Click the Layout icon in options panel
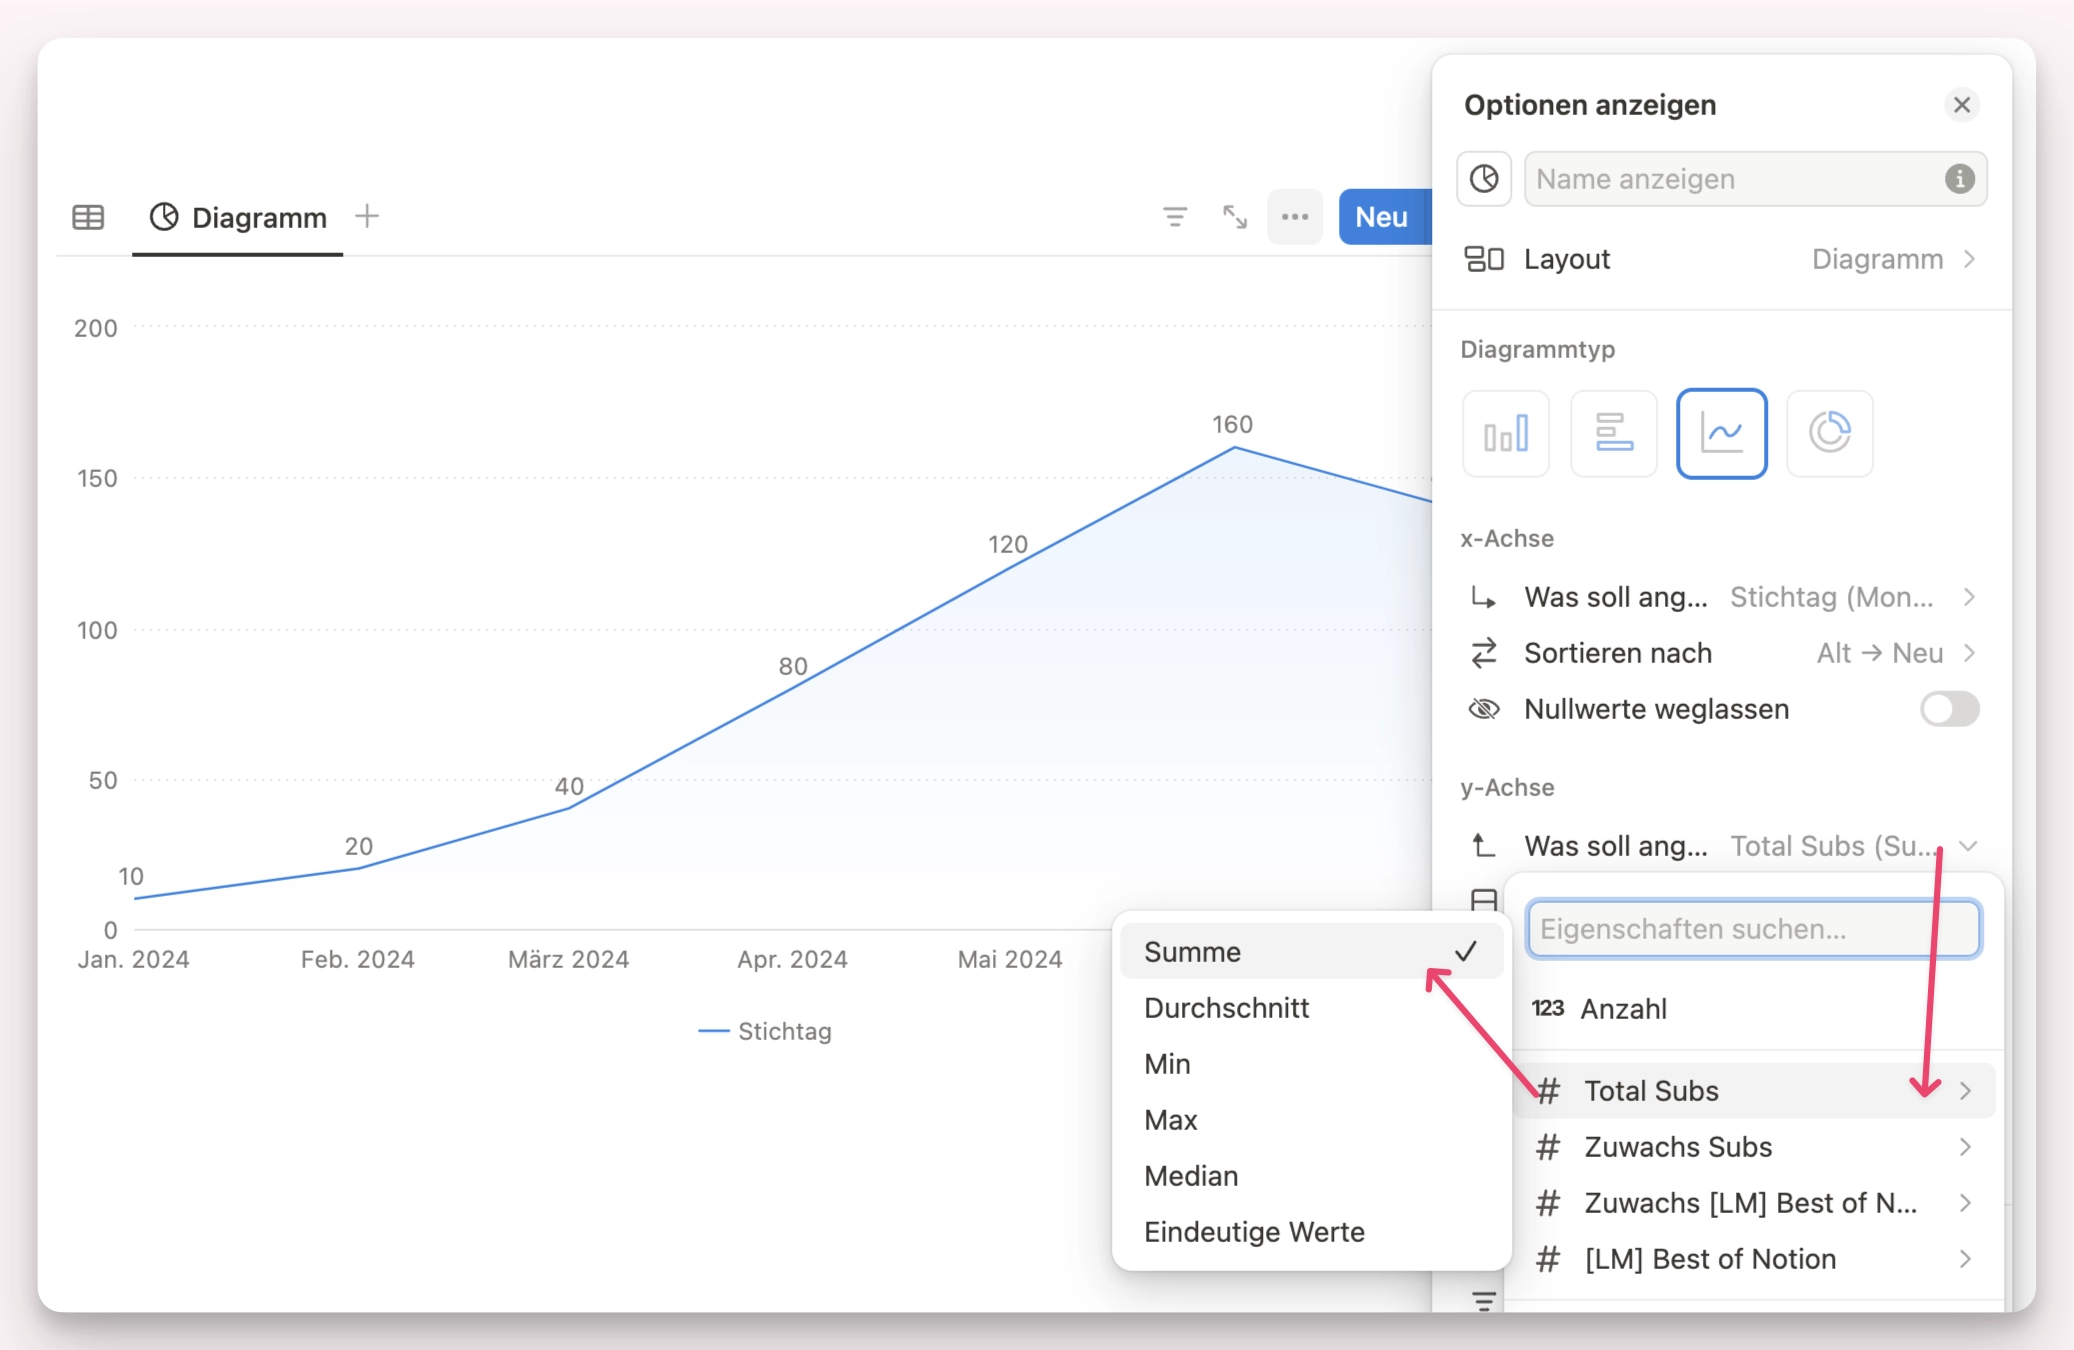The height and width of the screenshot is (1350, 2074). coord(1484,259)
